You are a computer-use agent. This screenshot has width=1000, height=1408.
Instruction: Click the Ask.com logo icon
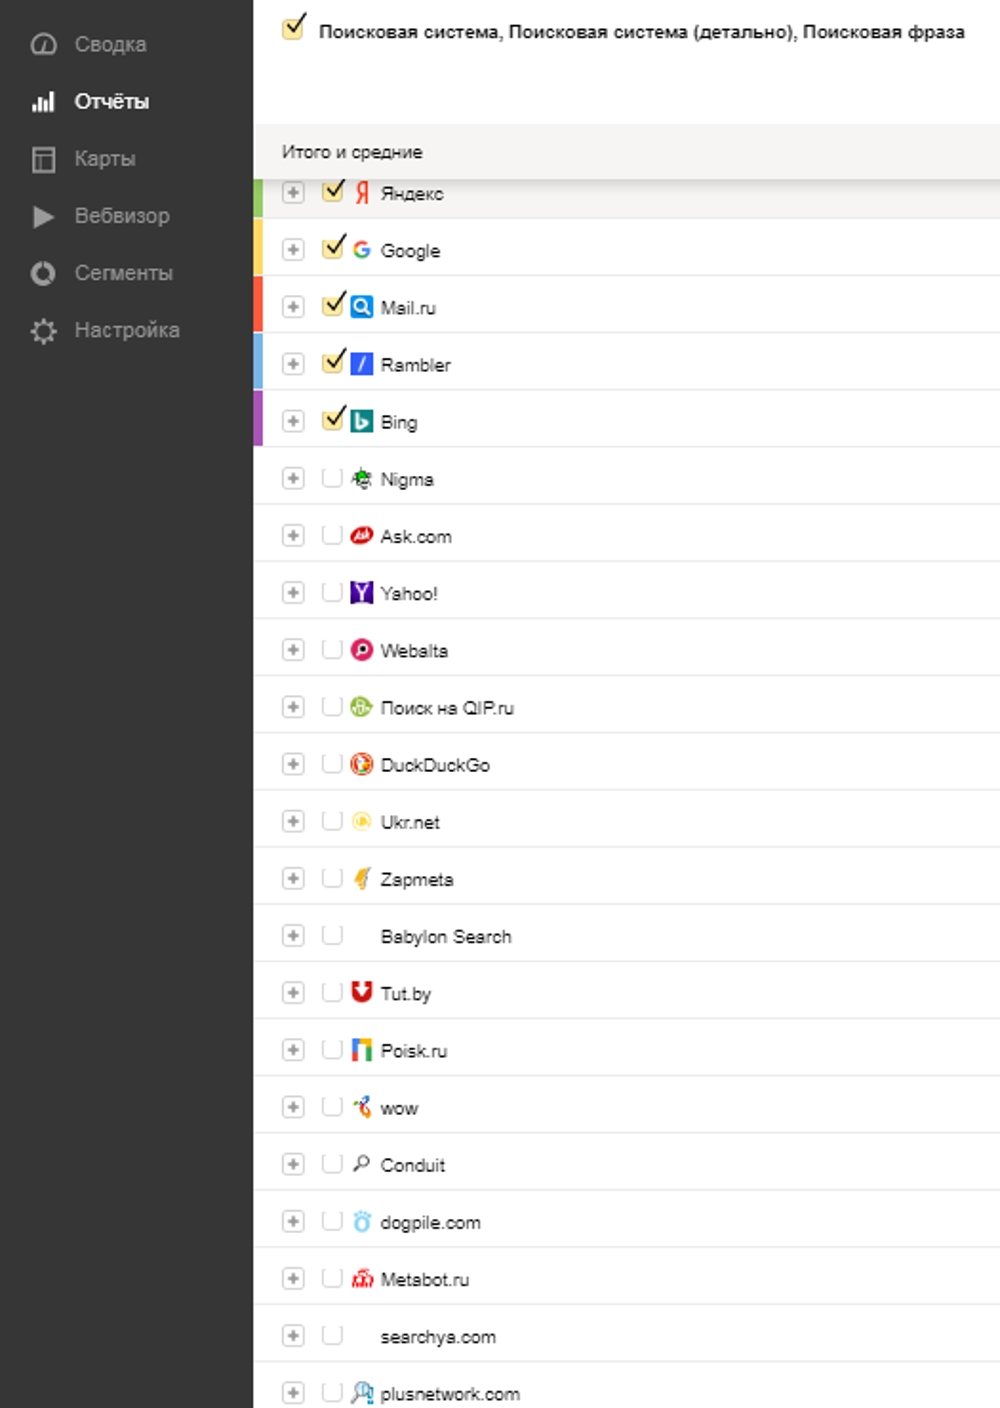[x=362, y=535]
